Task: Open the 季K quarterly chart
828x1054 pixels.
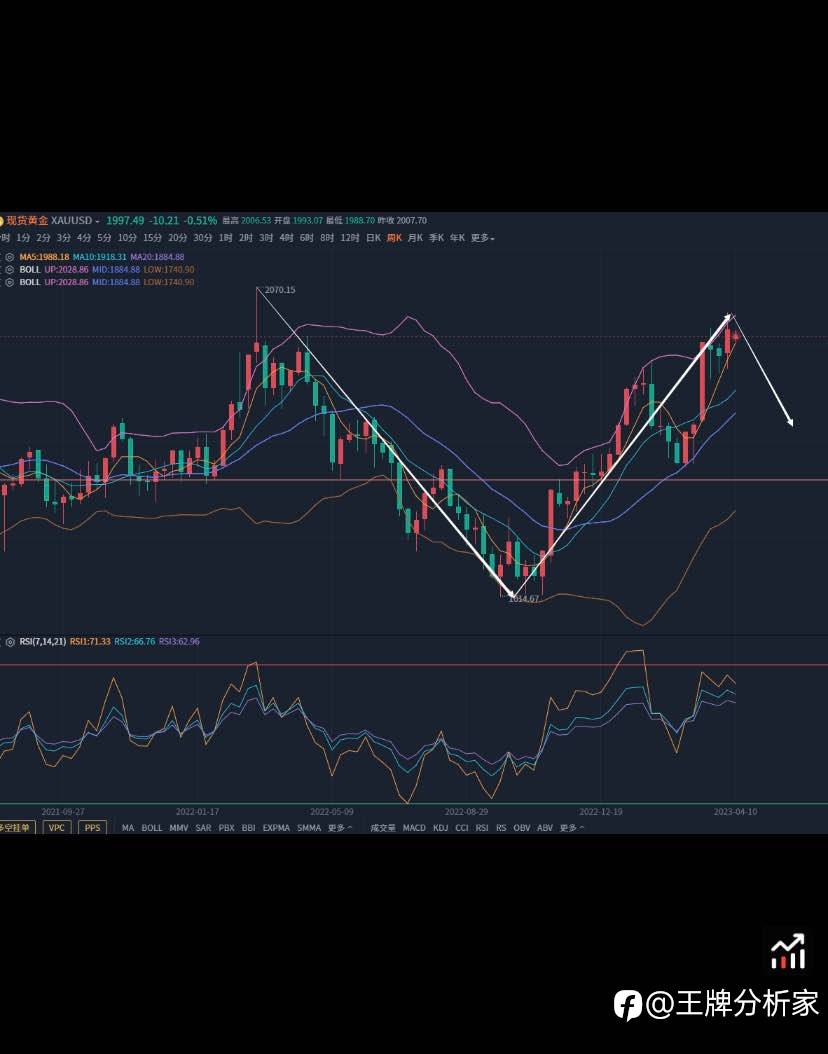Action: 436,238
